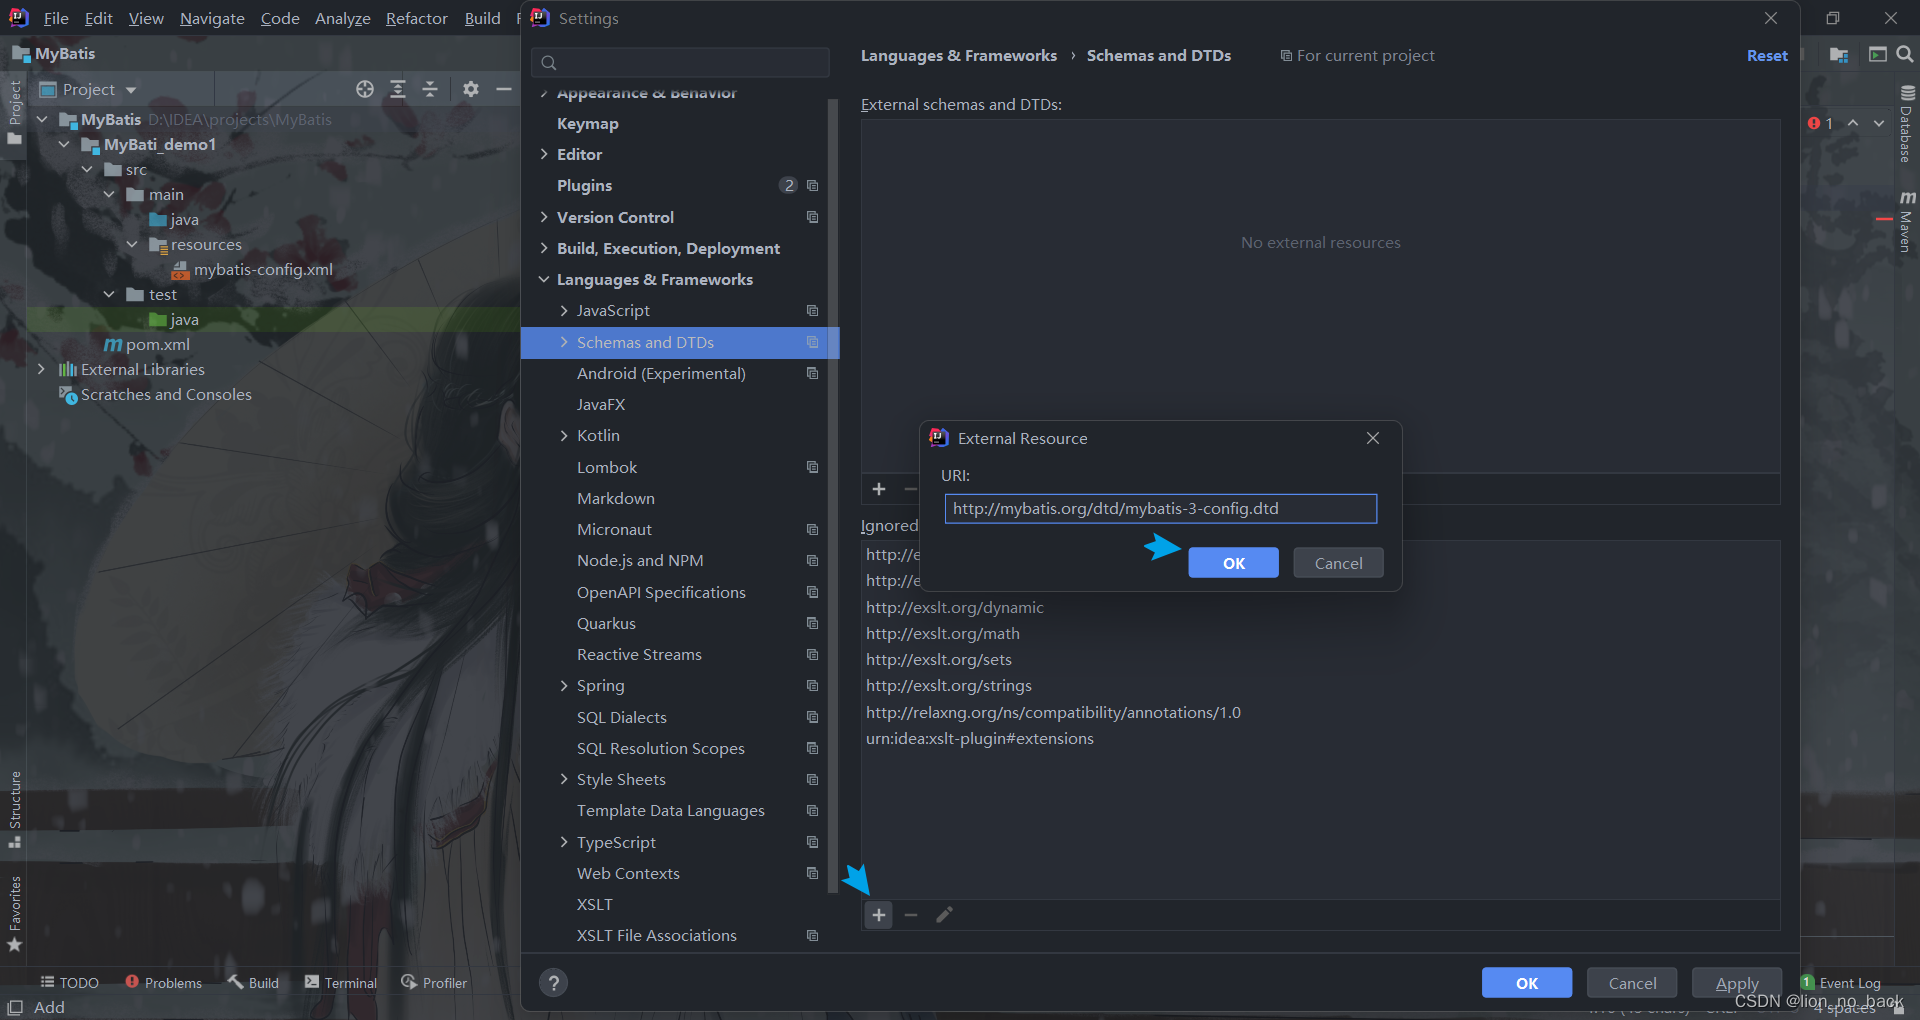
Task: Open the Markdown settings page
Action: tap(616, 498)
